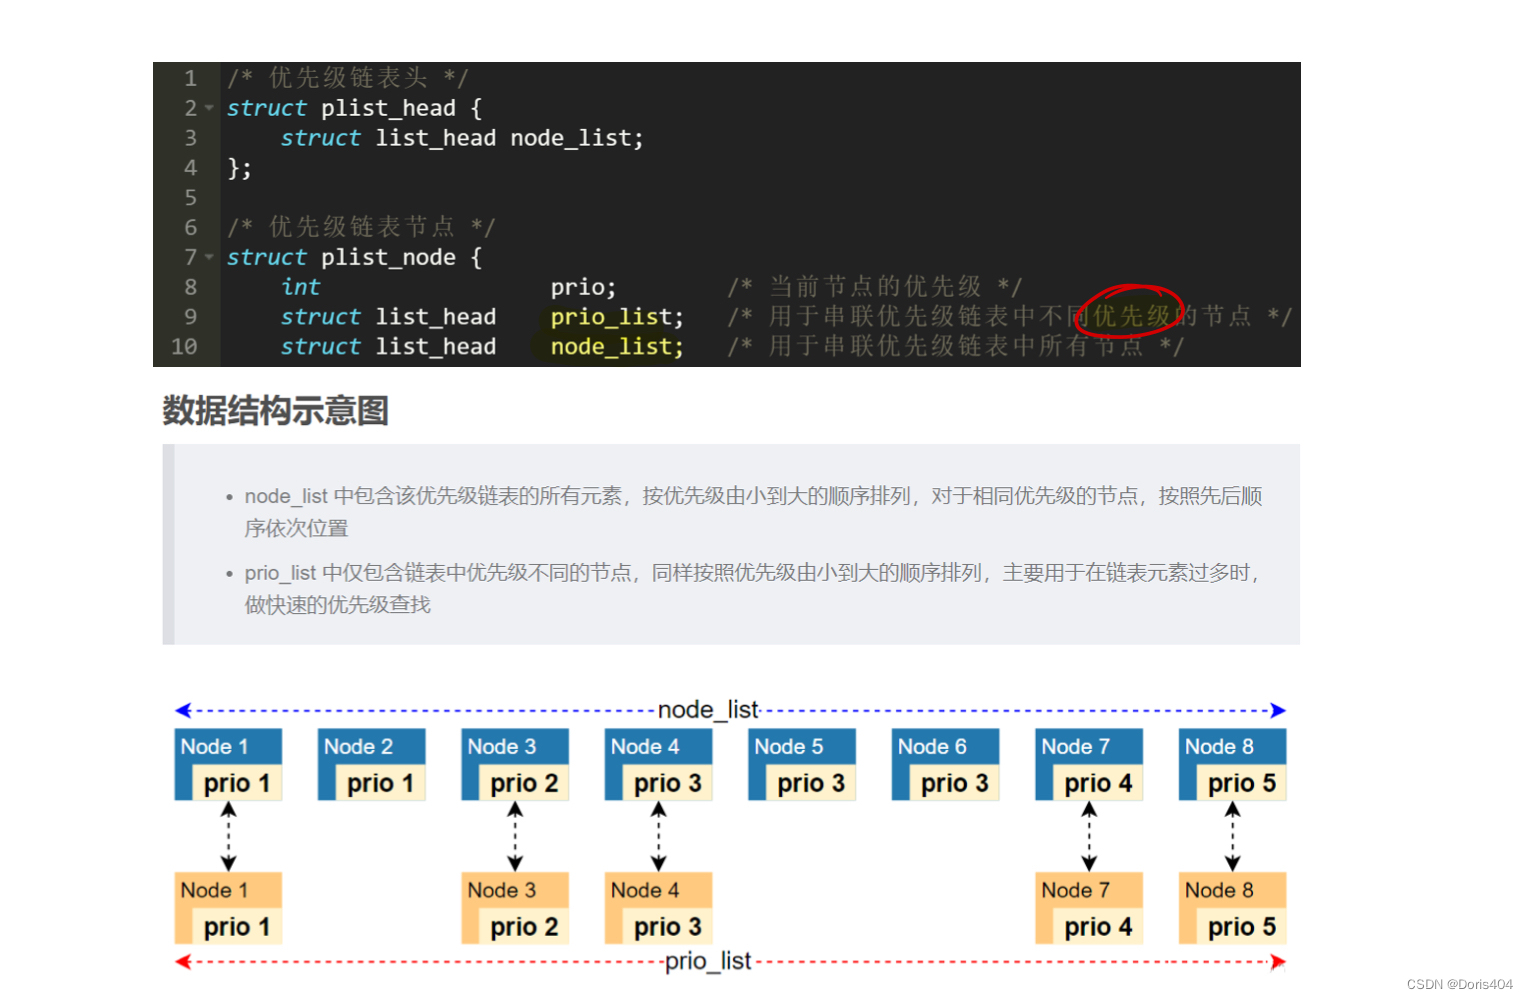Click the '当前节点的优先级' comment

click(875, 287)
